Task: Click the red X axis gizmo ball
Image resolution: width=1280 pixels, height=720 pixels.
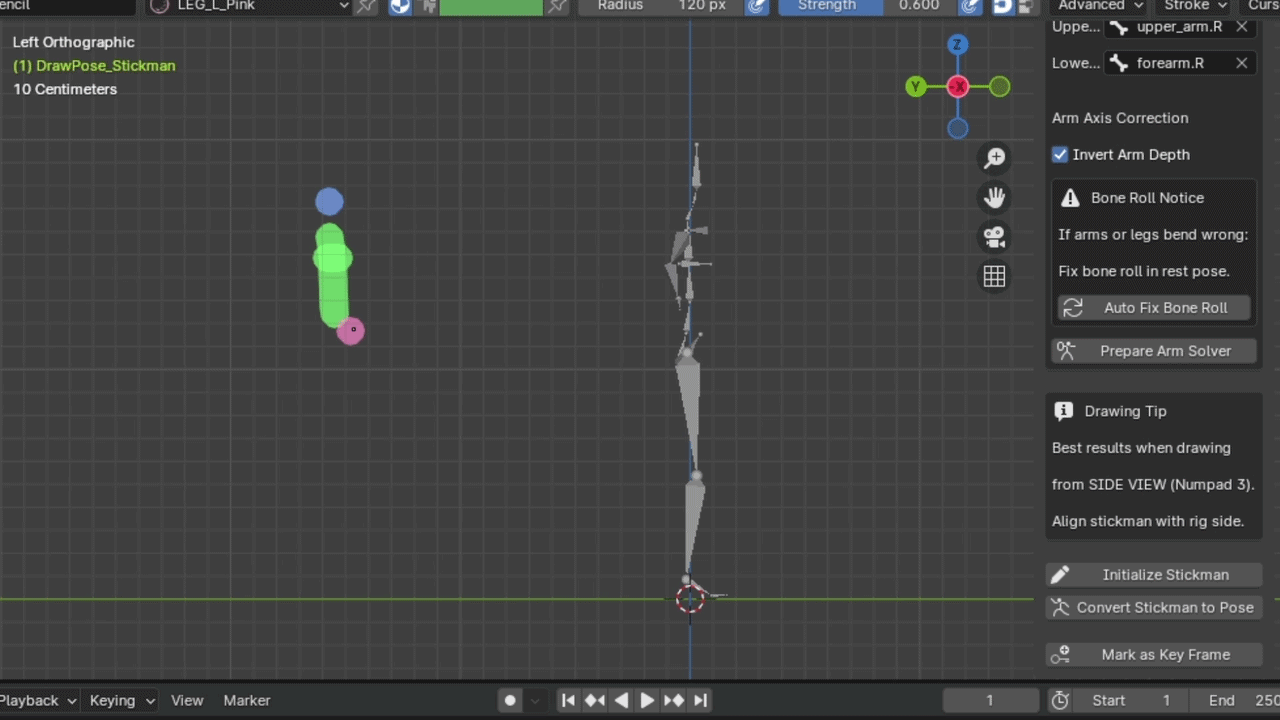Action: (x=958, y=87)
